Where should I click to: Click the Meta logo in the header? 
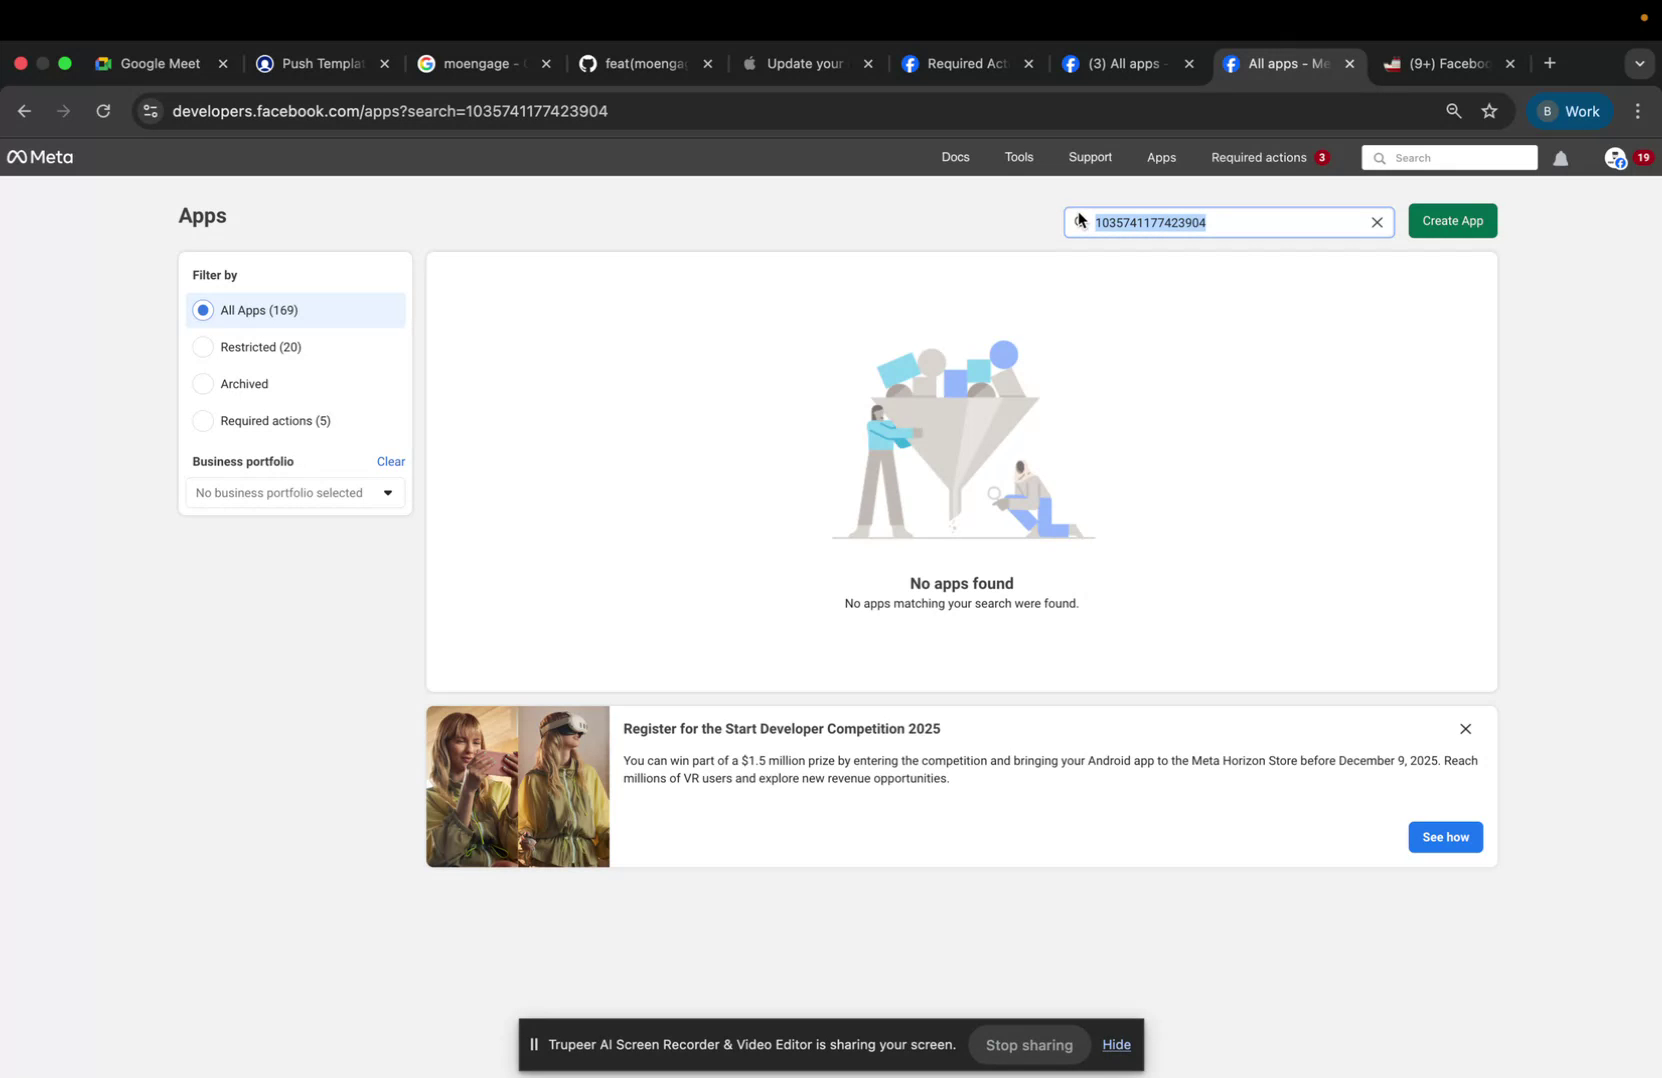coord(39,157)
